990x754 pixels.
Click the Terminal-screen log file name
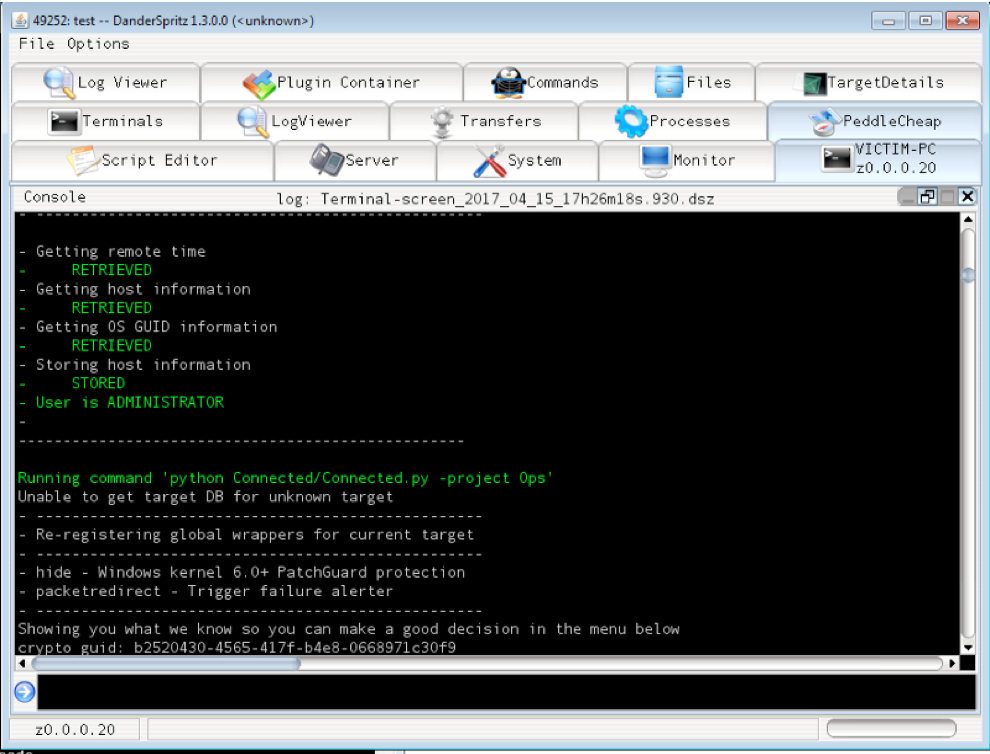(x=517, y=200)
